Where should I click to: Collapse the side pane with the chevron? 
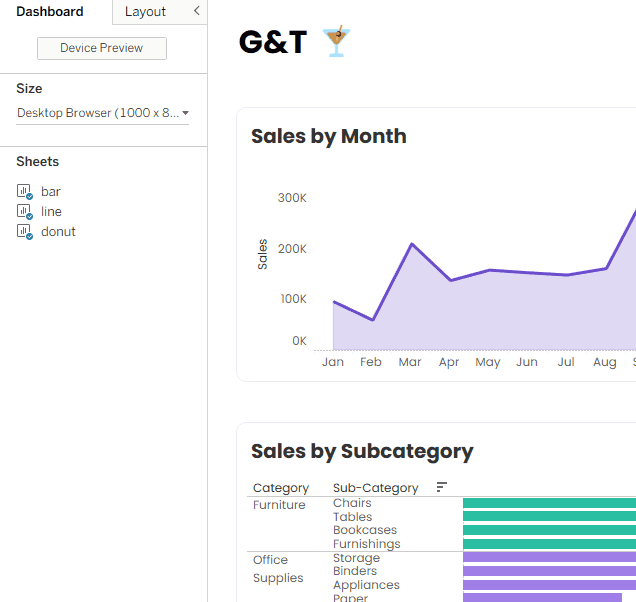(x=197, y=11)
